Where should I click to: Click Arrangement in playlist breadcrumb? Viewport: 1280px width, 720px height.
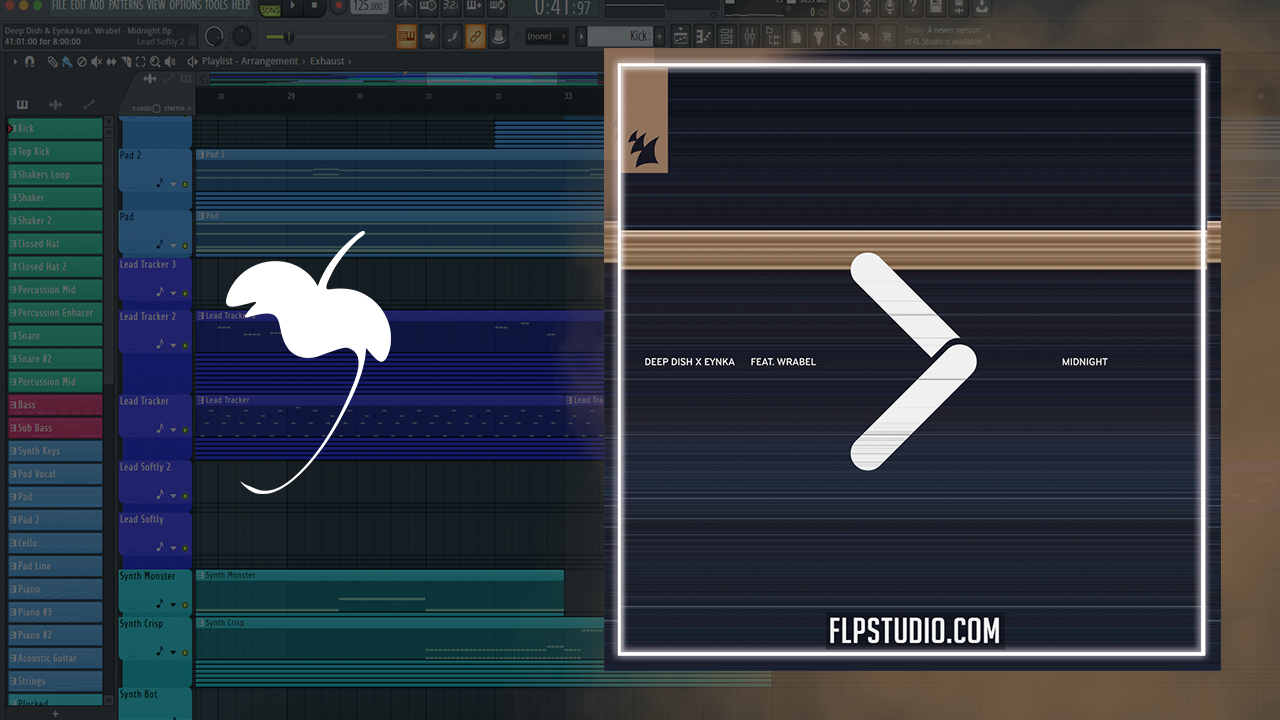point(270,61)
